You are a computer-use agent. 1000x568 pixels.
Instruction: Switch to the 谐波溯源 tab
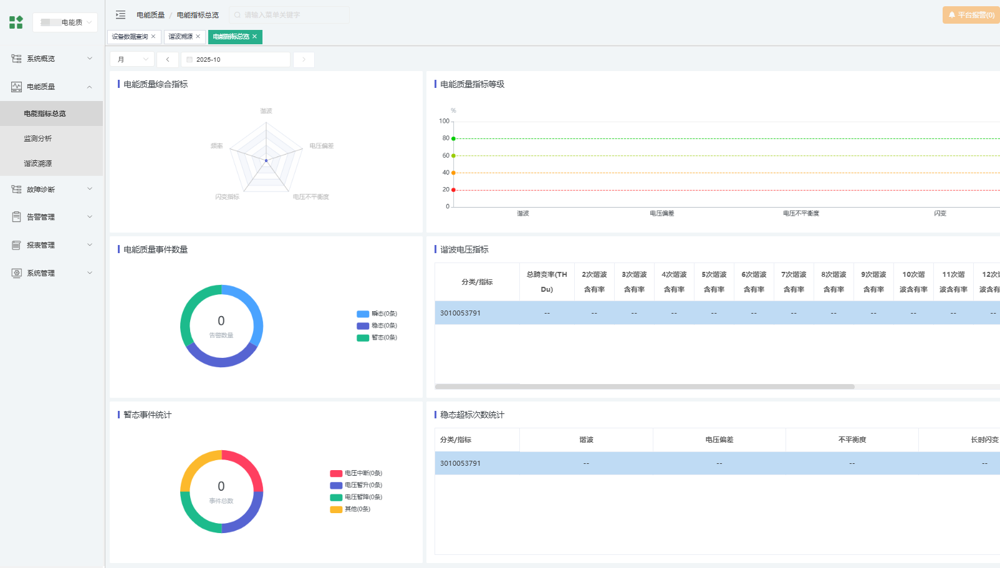180,37
